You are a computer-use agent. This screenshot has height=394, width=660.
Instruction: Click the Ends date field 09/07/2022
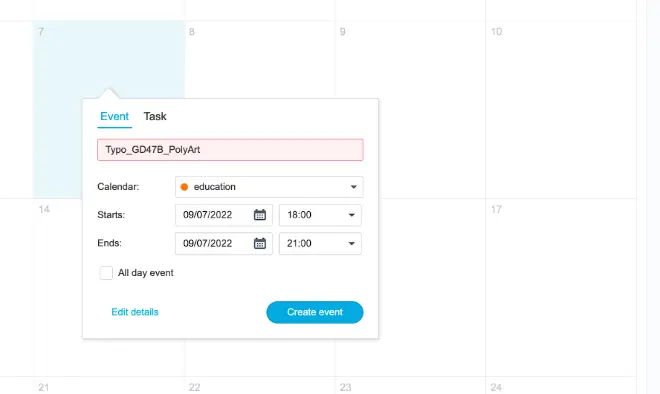click(224, 243)
